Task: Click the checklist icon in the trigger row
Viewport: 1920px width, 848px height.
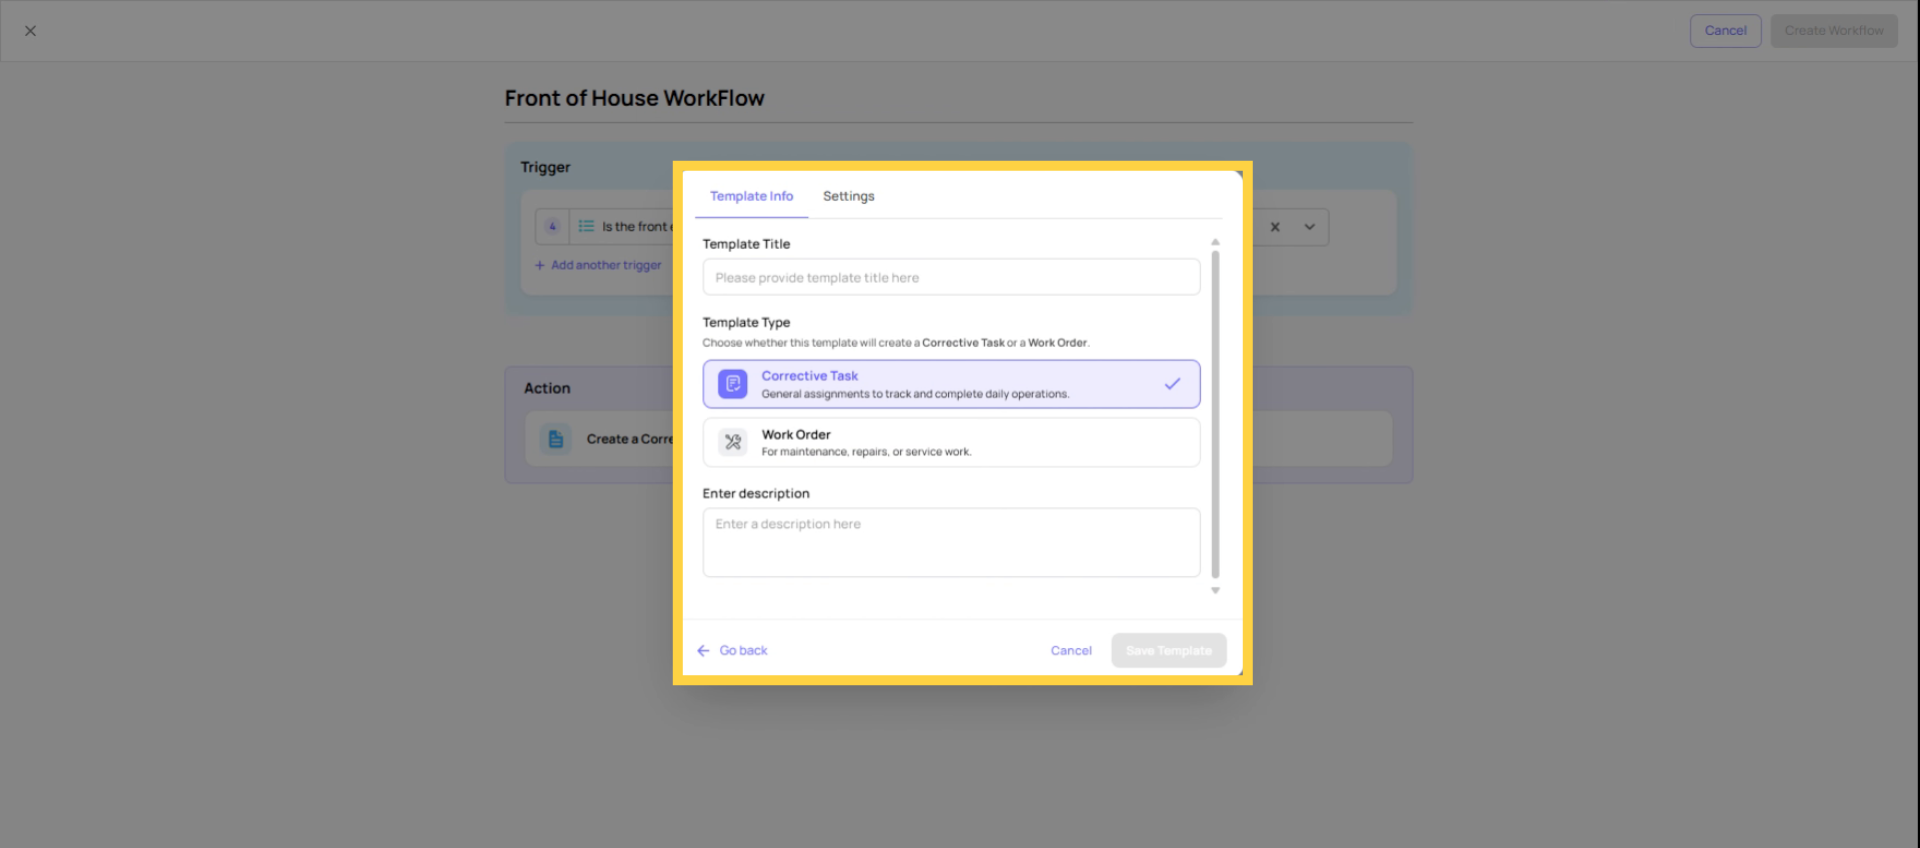Action: point(586,227)
